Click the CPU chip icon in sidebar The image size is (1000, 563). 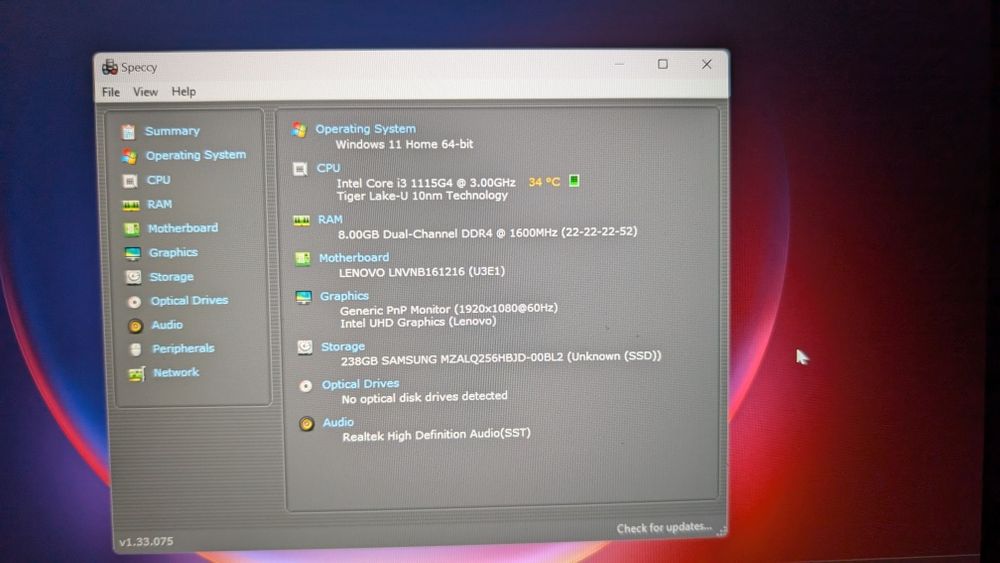tap(129, 180)
